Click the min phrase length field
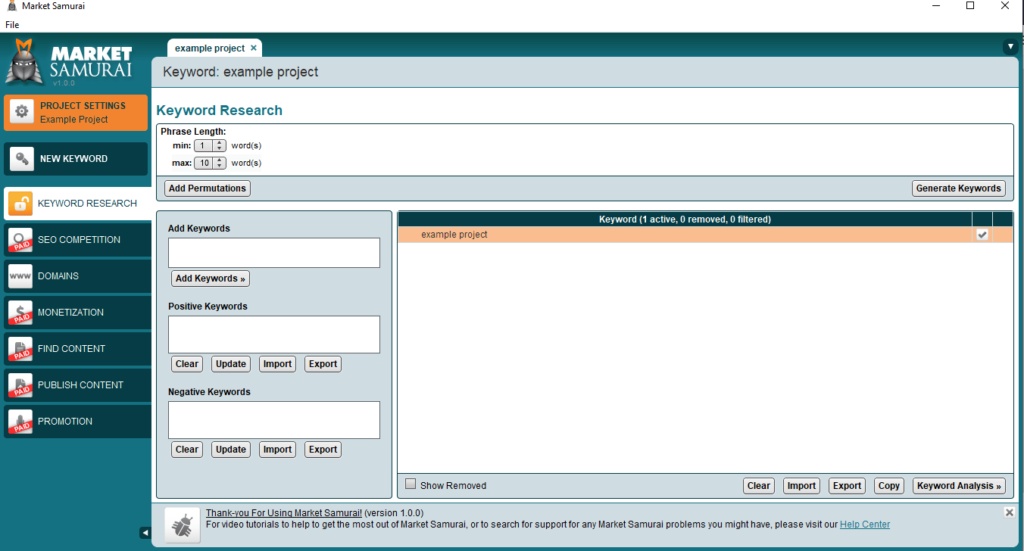The height and width of the screenshot is (551, 1024). click(x=204, y=146)
